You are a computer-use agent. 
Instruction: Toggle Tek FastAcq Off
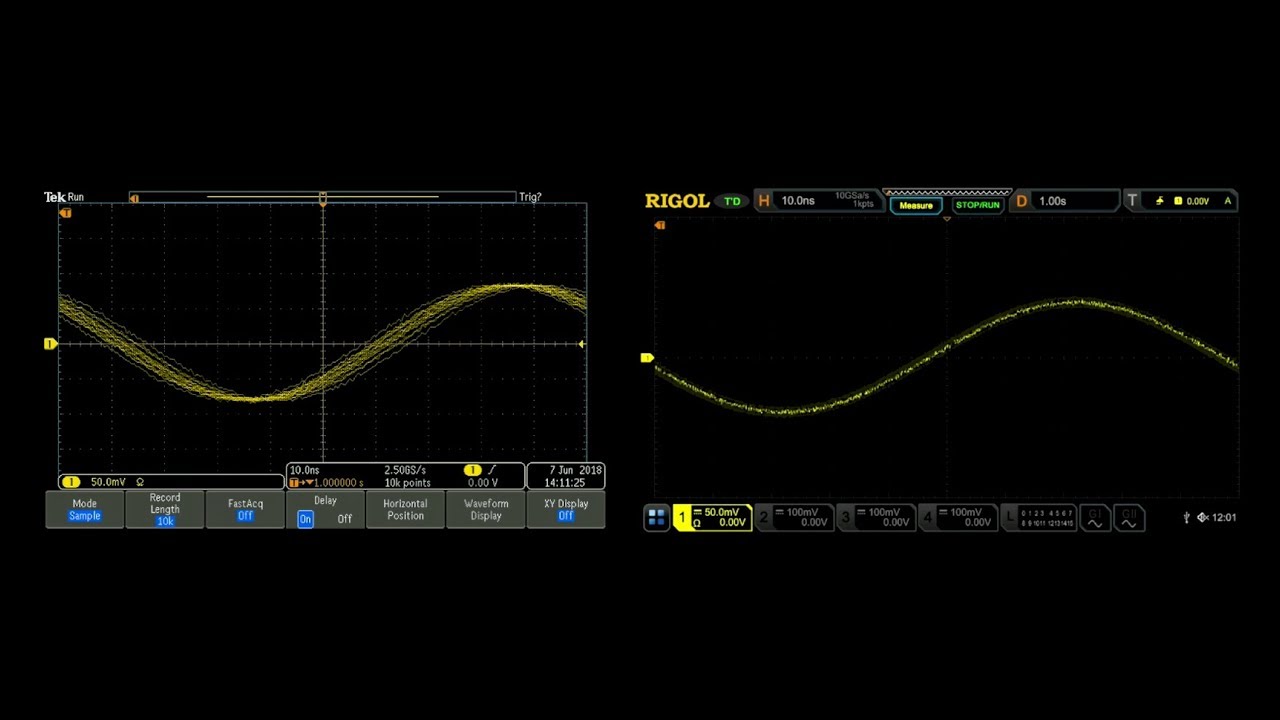click(245, 510)
